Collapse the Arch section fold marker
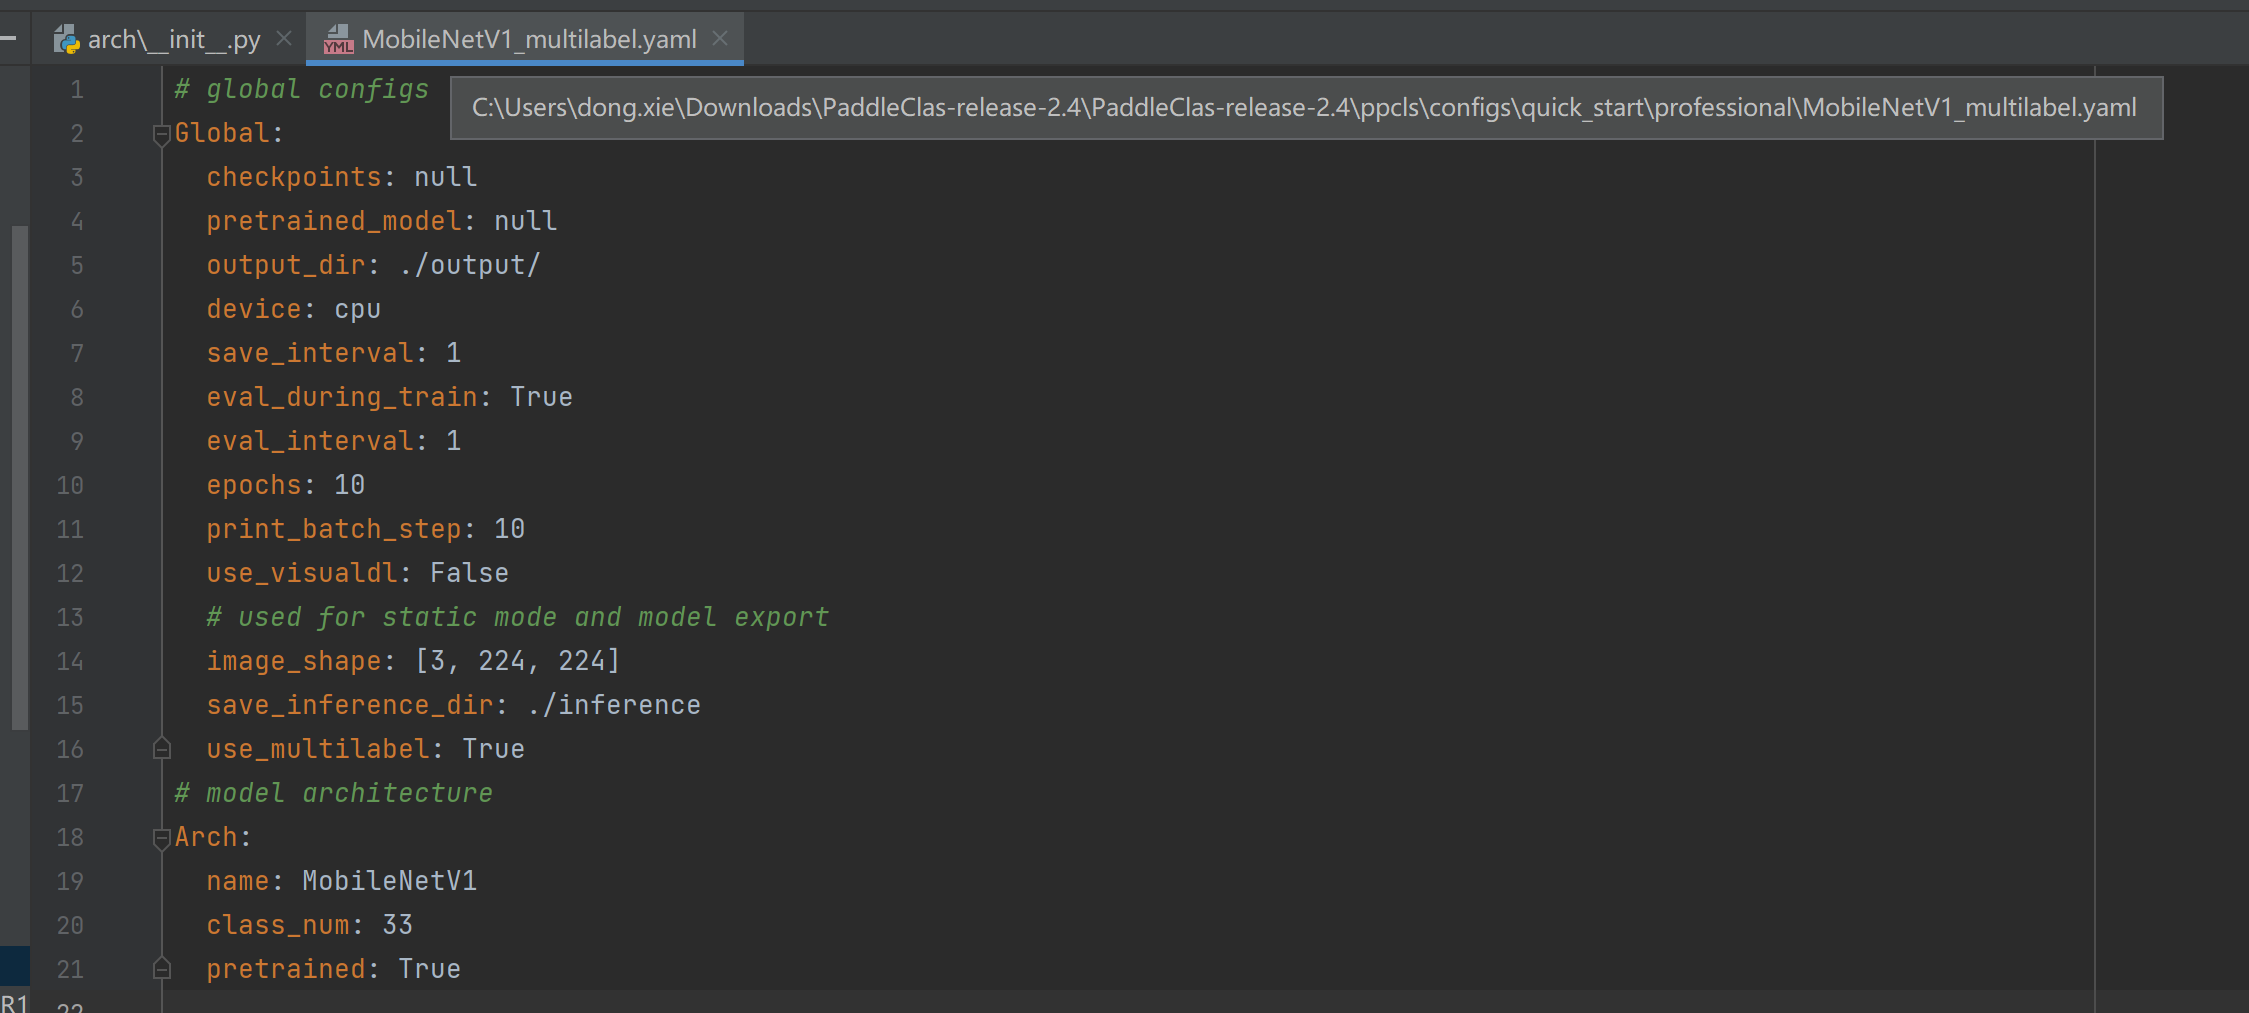The height and width of the screenshot is (1013, 2249). point(162,838)
